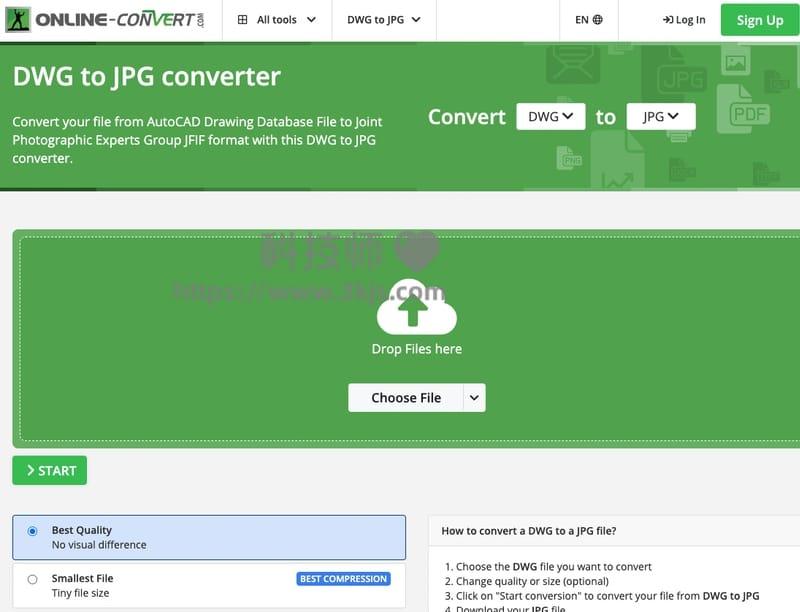
Task: Click the globe language icon
Action: (597, 20)
